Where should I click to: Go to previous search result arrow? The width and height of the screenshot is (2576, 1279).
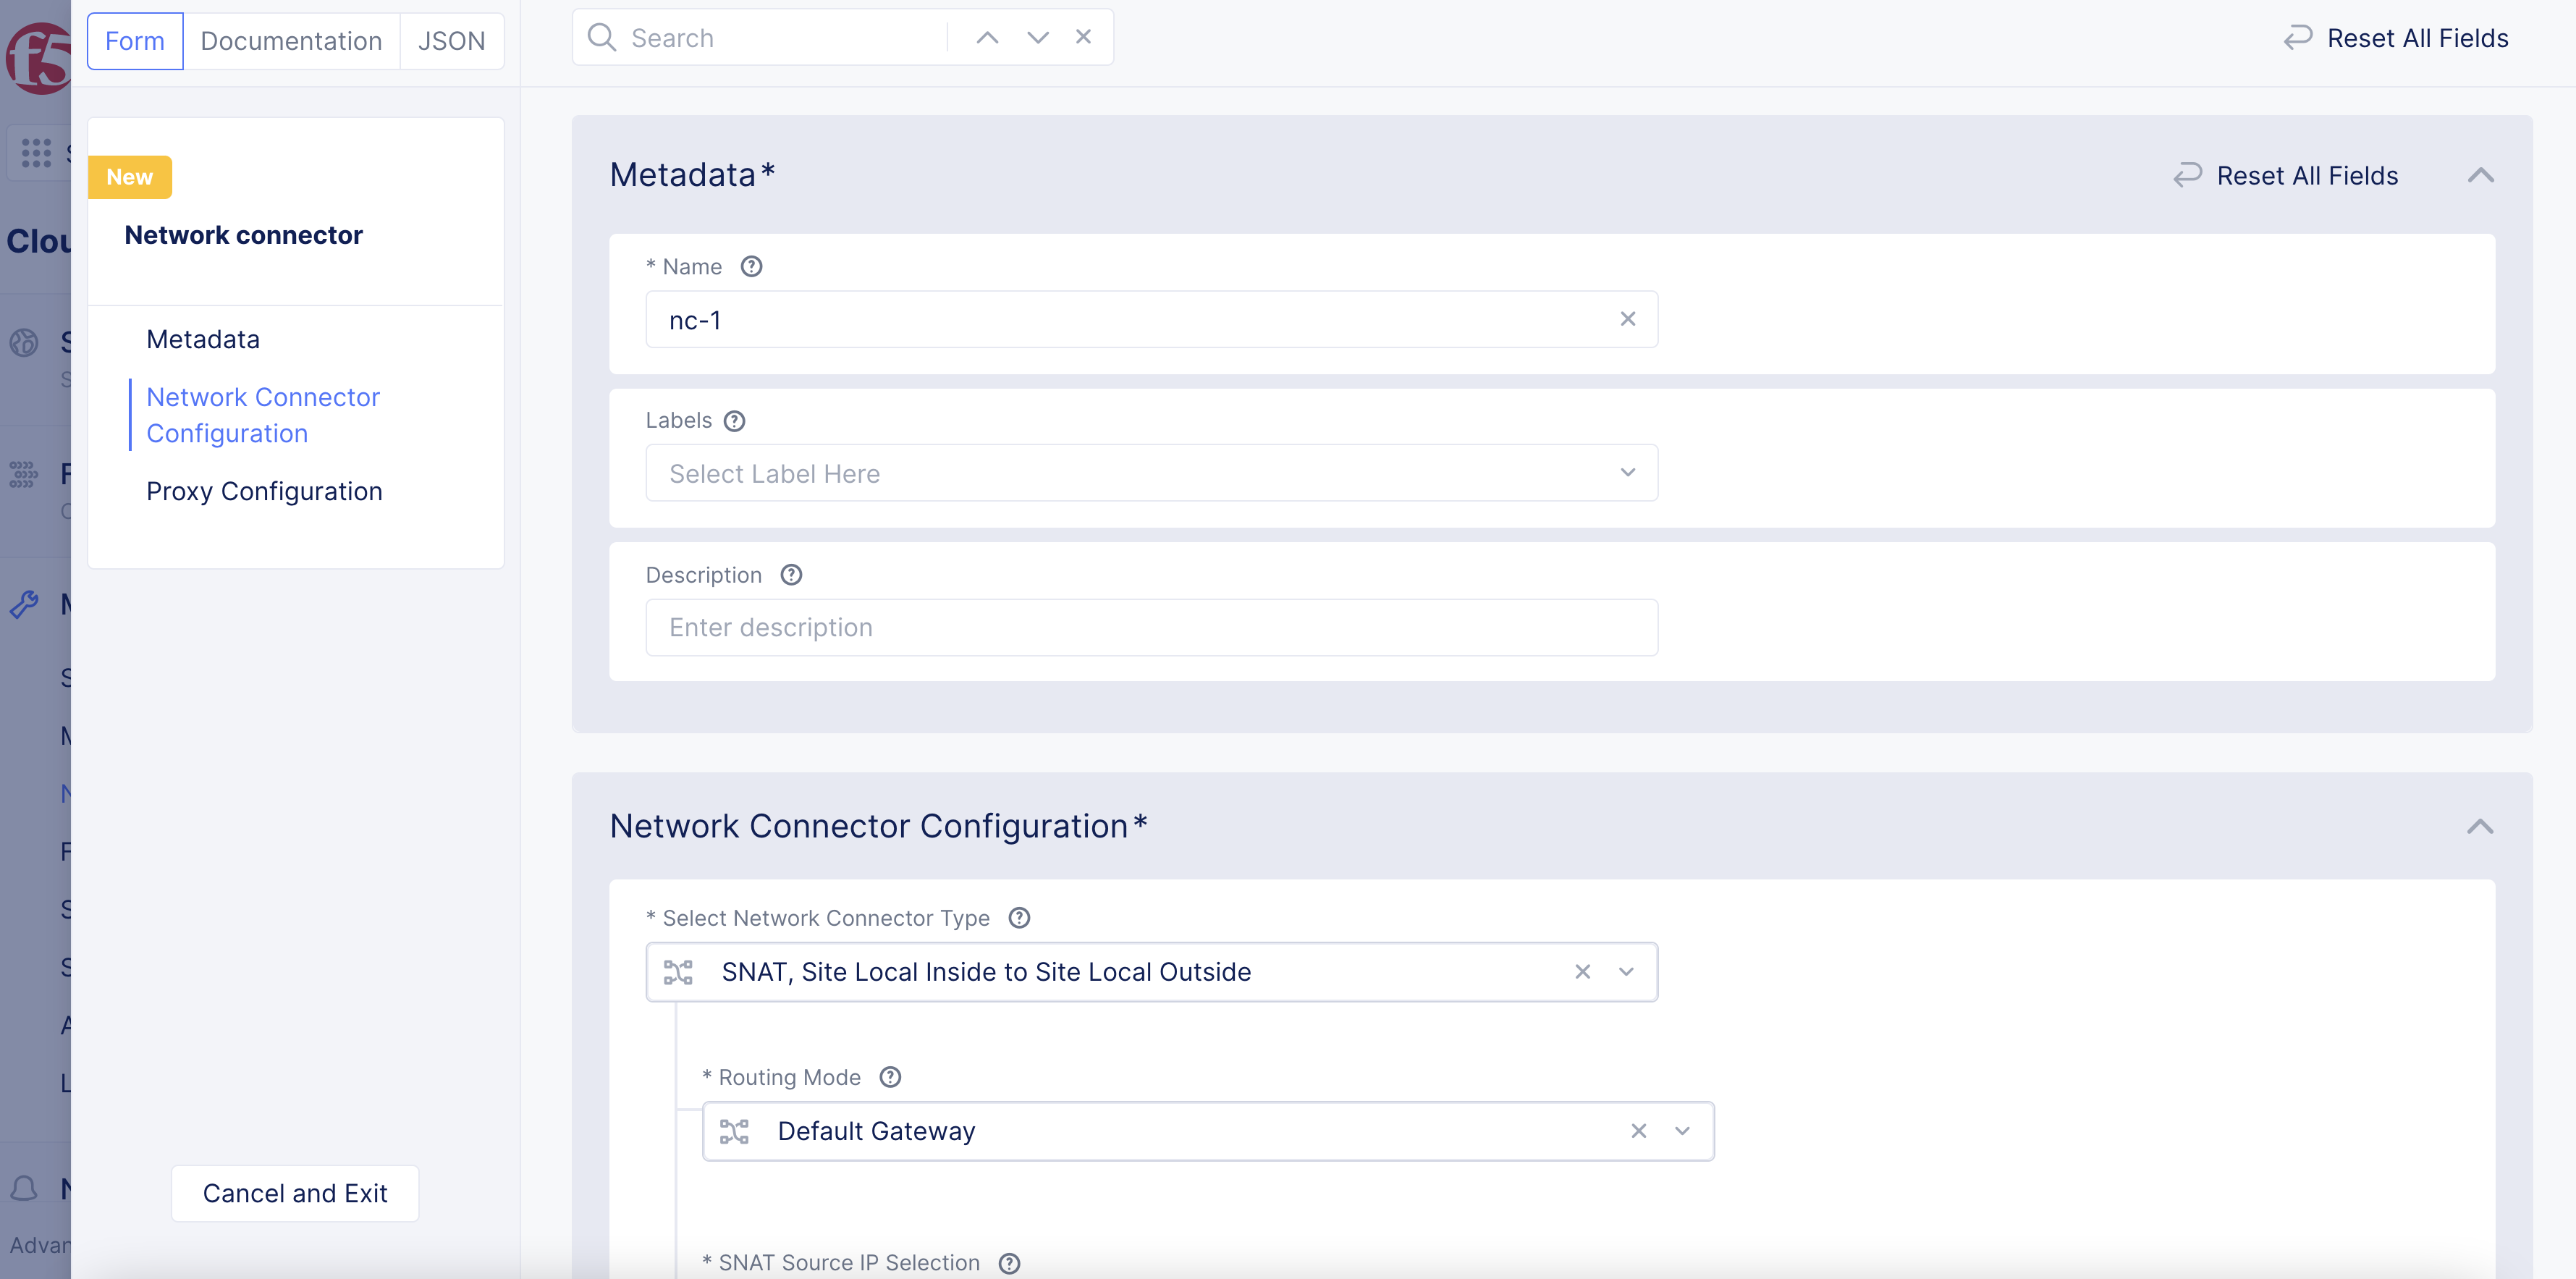tap(987, 38)
